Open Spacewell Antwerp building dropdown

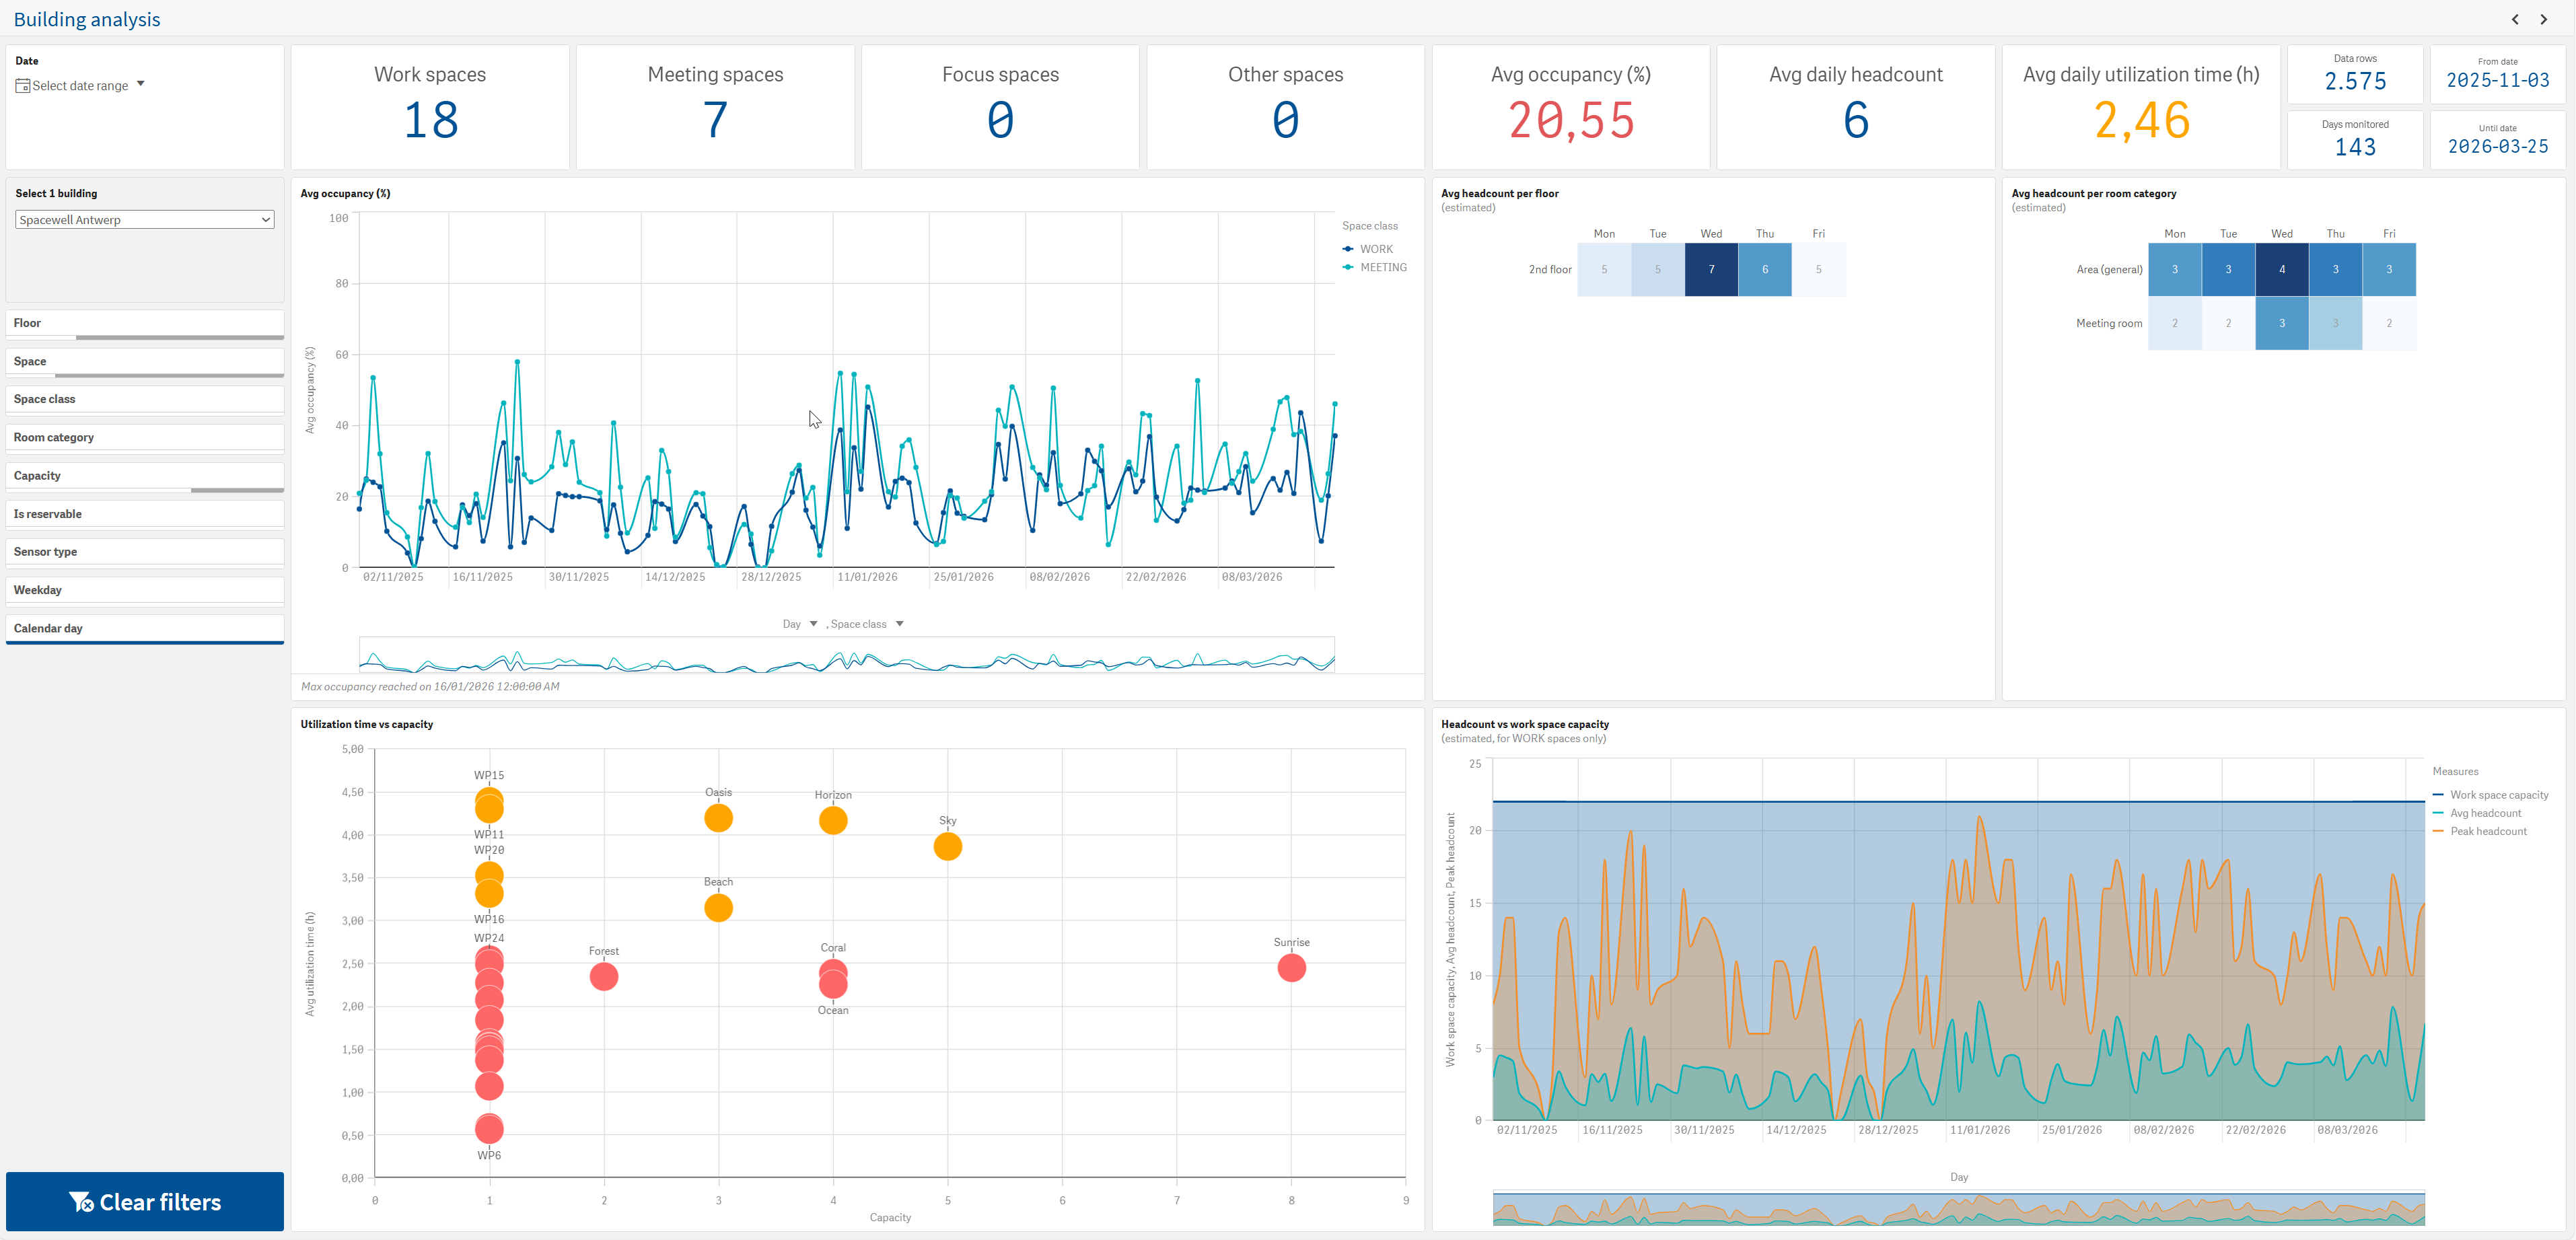pos(145,220)
